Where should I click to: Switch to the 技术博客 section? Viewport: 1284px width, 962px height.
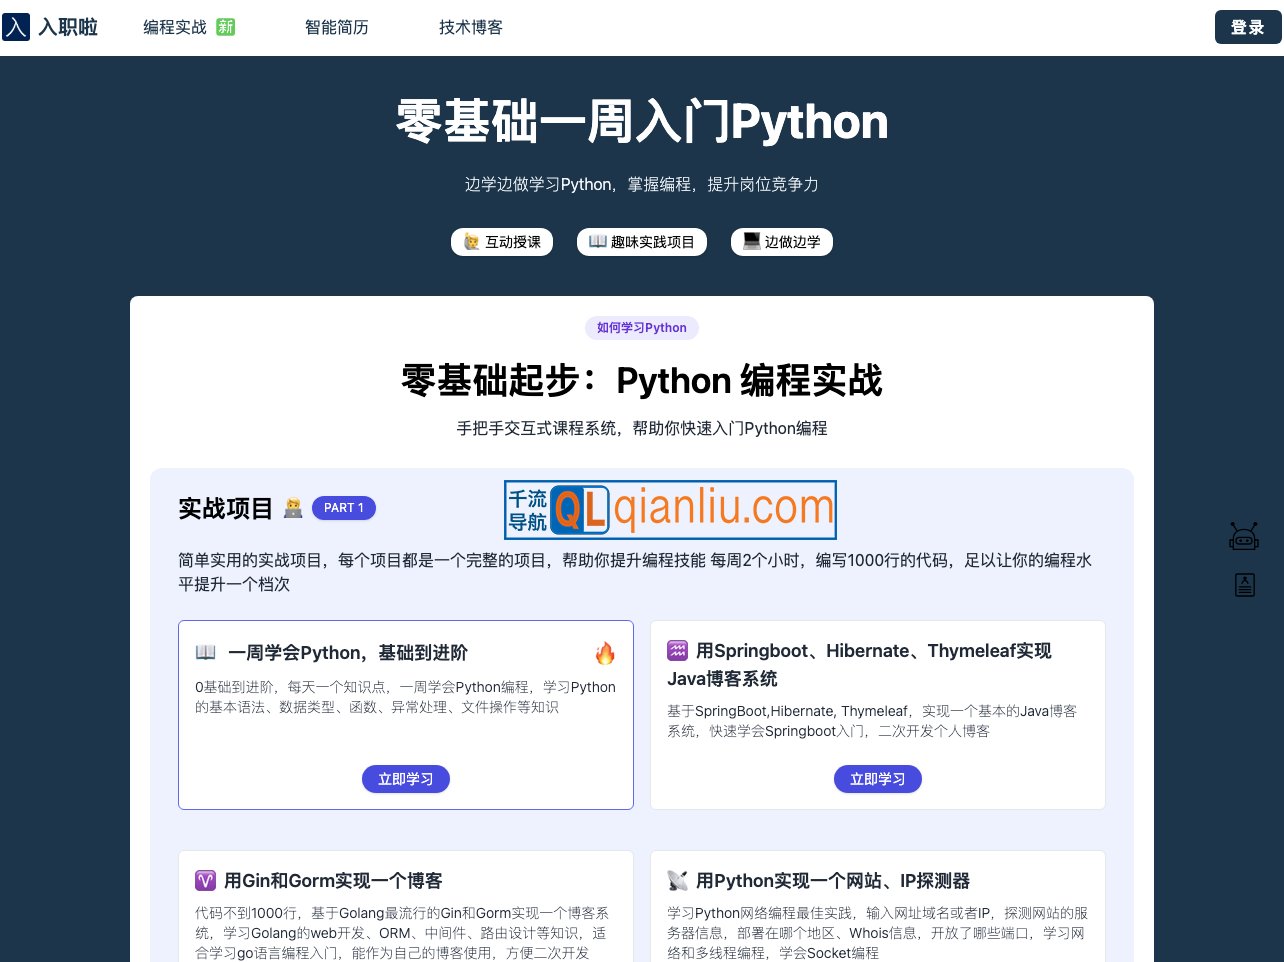coord(470,27)
